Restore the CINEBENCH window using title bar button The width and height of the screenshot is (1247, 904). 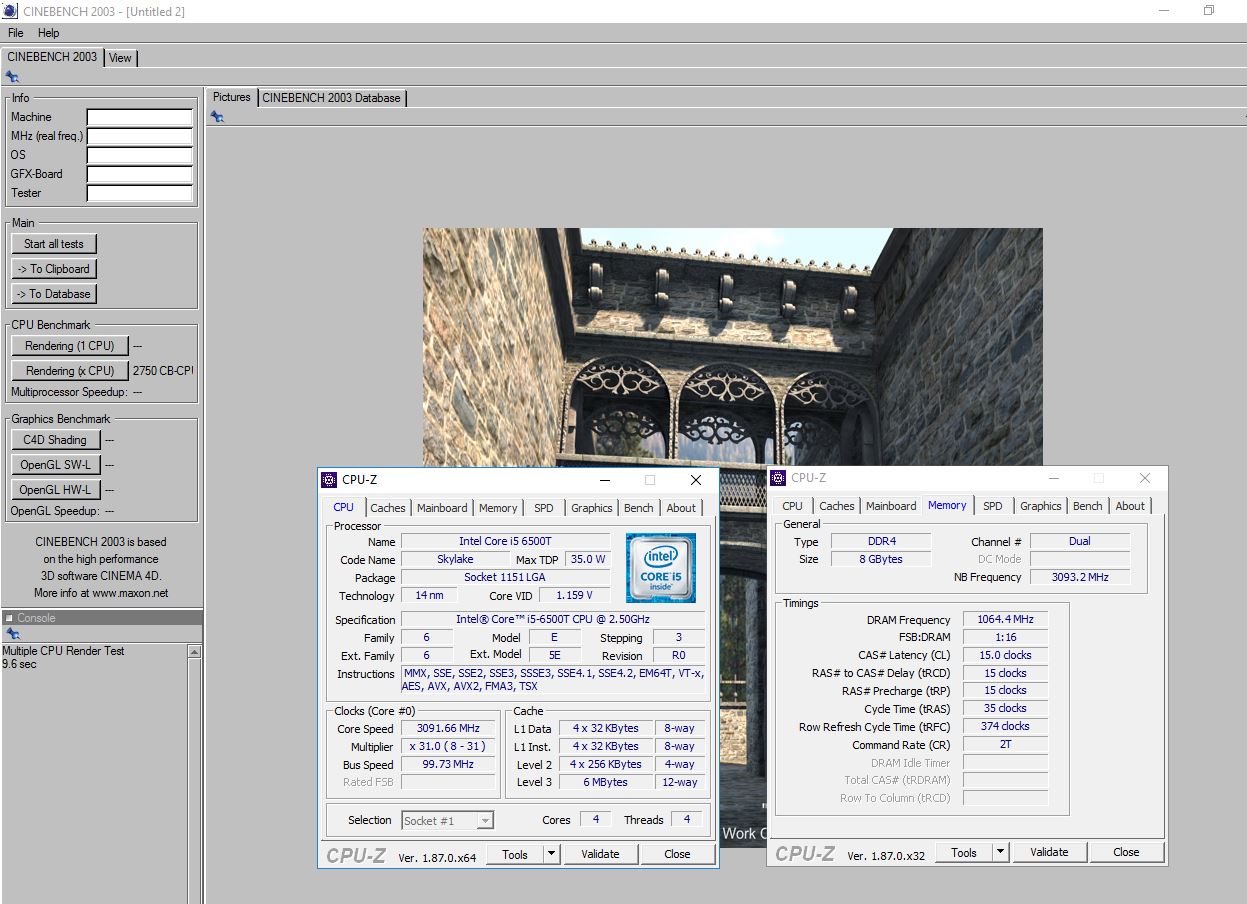(x=1208, y=11)
